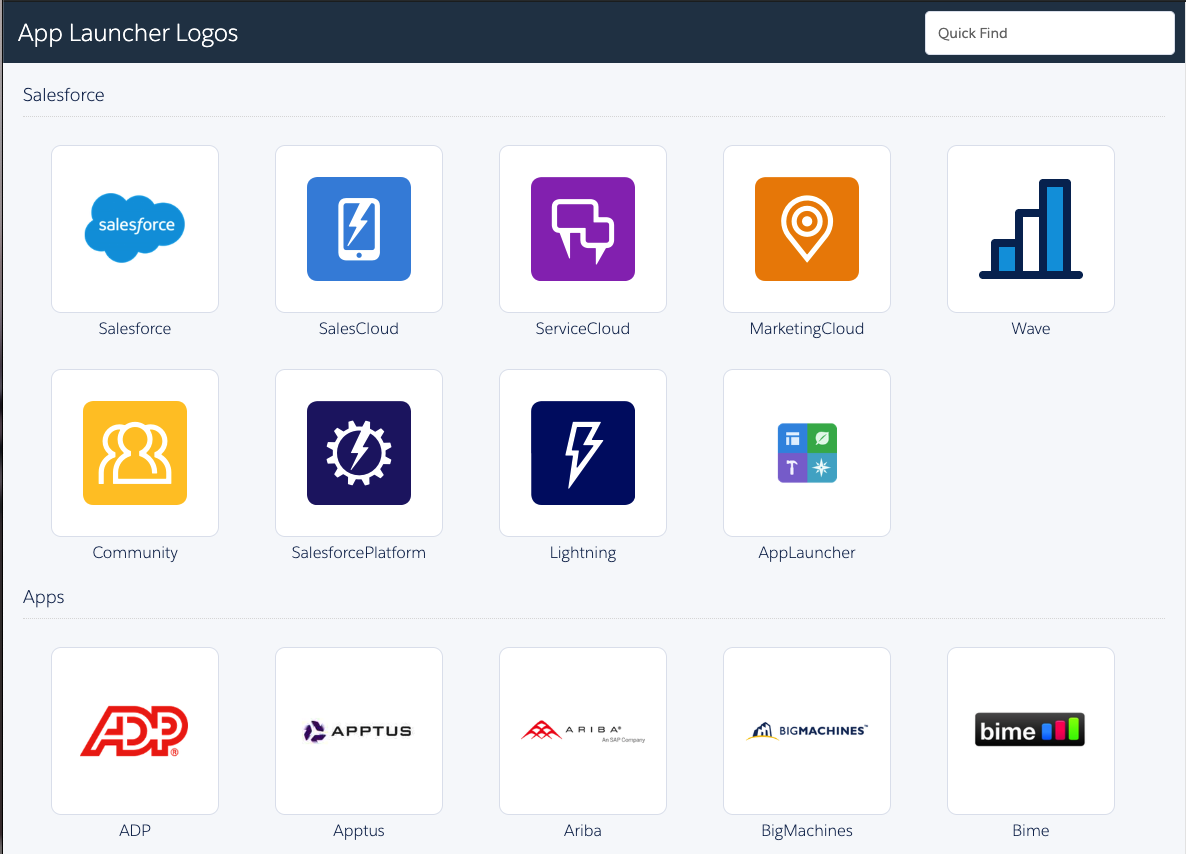Click the 'Bime' caption text
1186x854 pixels.
point(1030,831)
